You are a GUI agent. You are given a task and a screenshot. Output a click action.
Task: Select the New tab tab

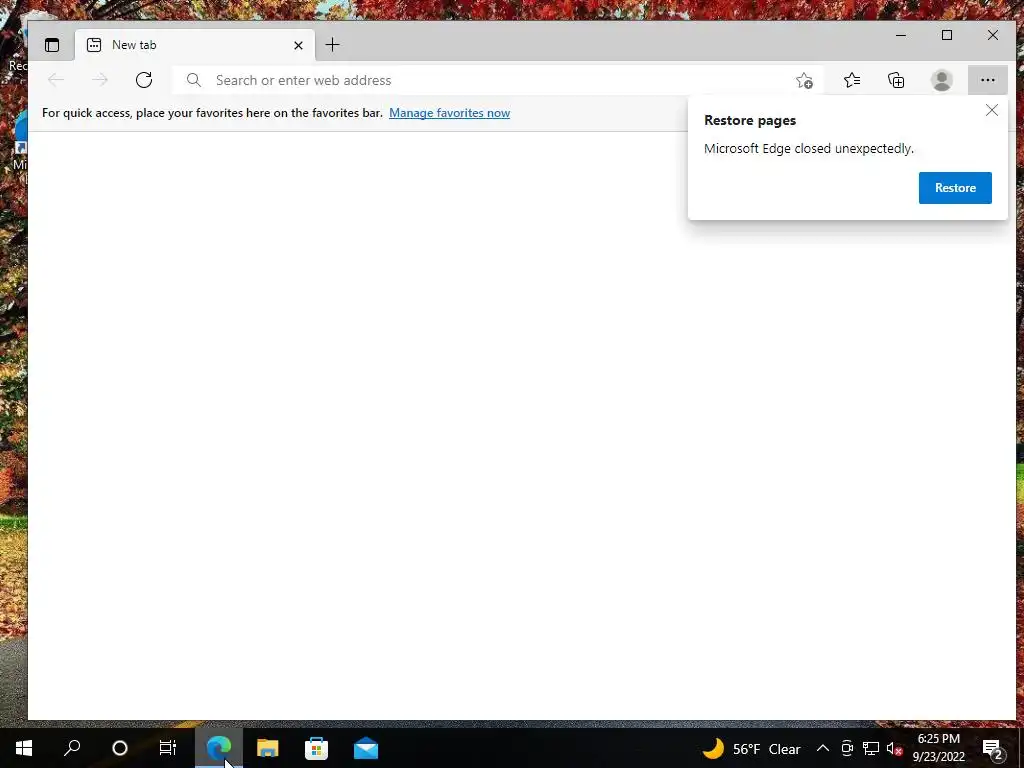[x=195, y=44]
